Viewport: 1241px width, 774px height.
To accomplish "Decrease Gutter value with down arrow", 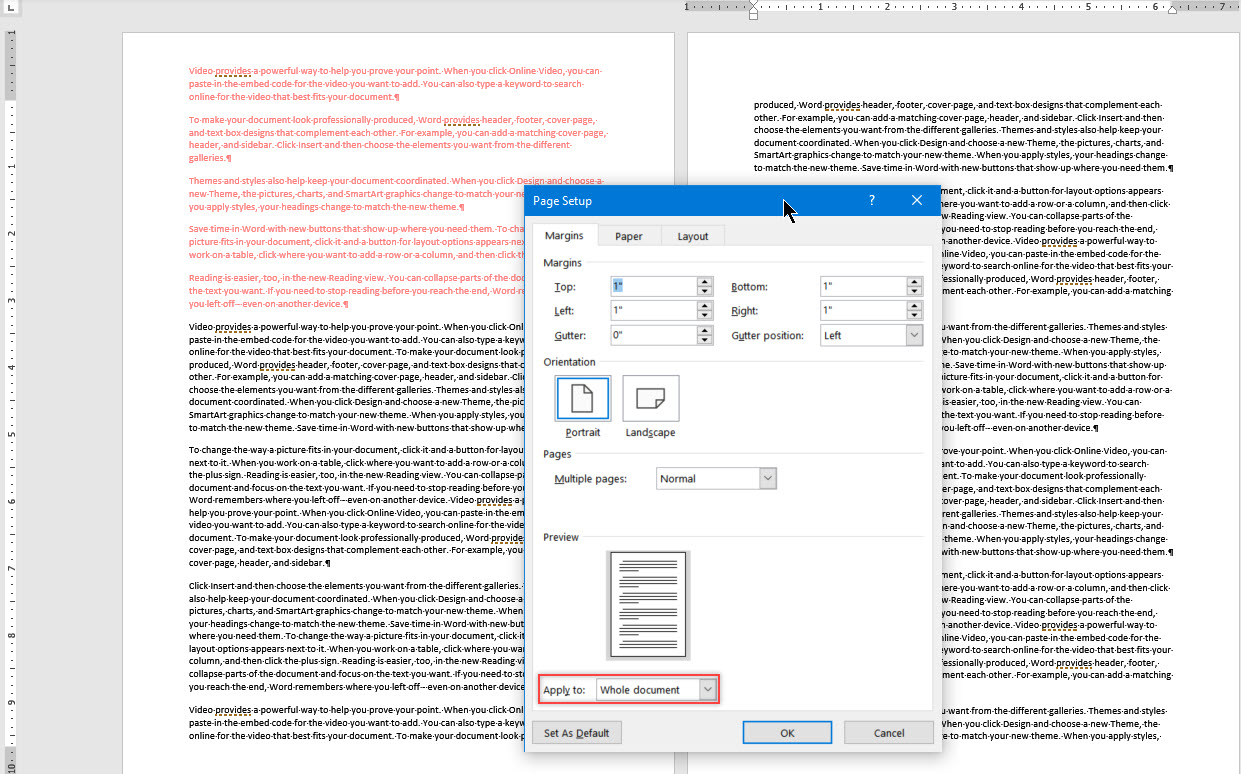I will point(705,341).
